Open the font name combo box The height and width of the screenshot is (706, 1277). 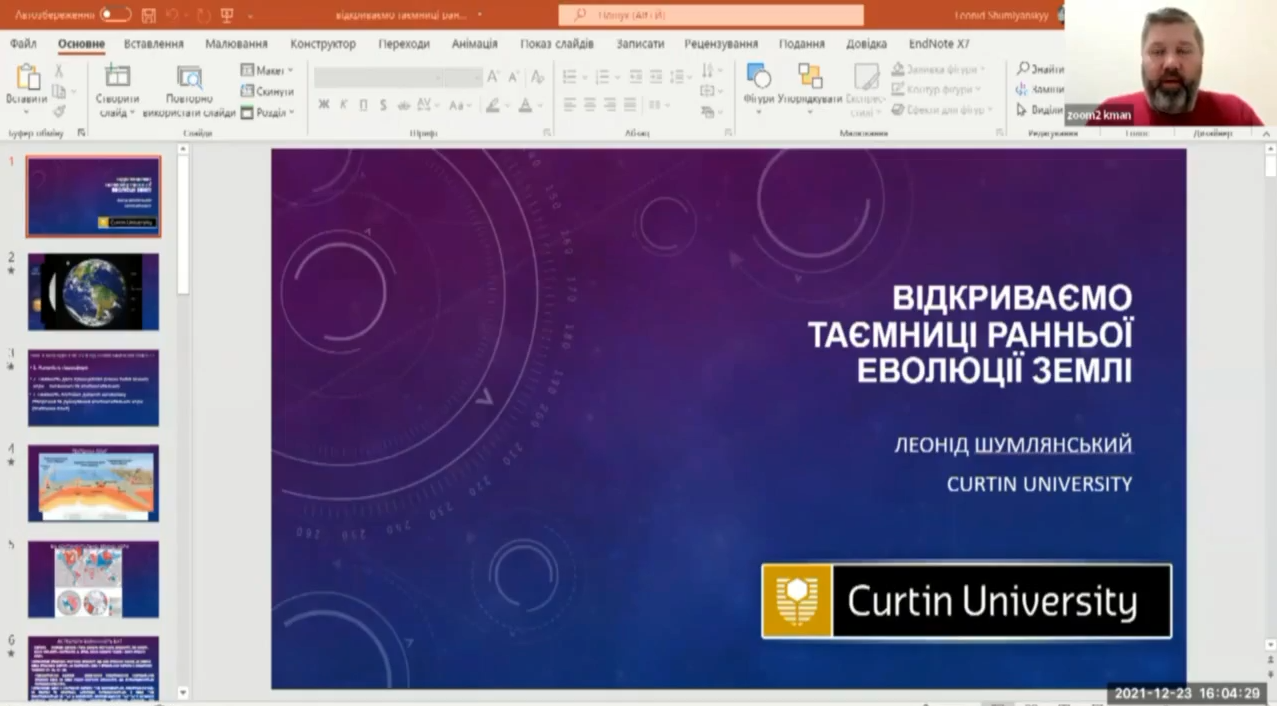(380, 77)
